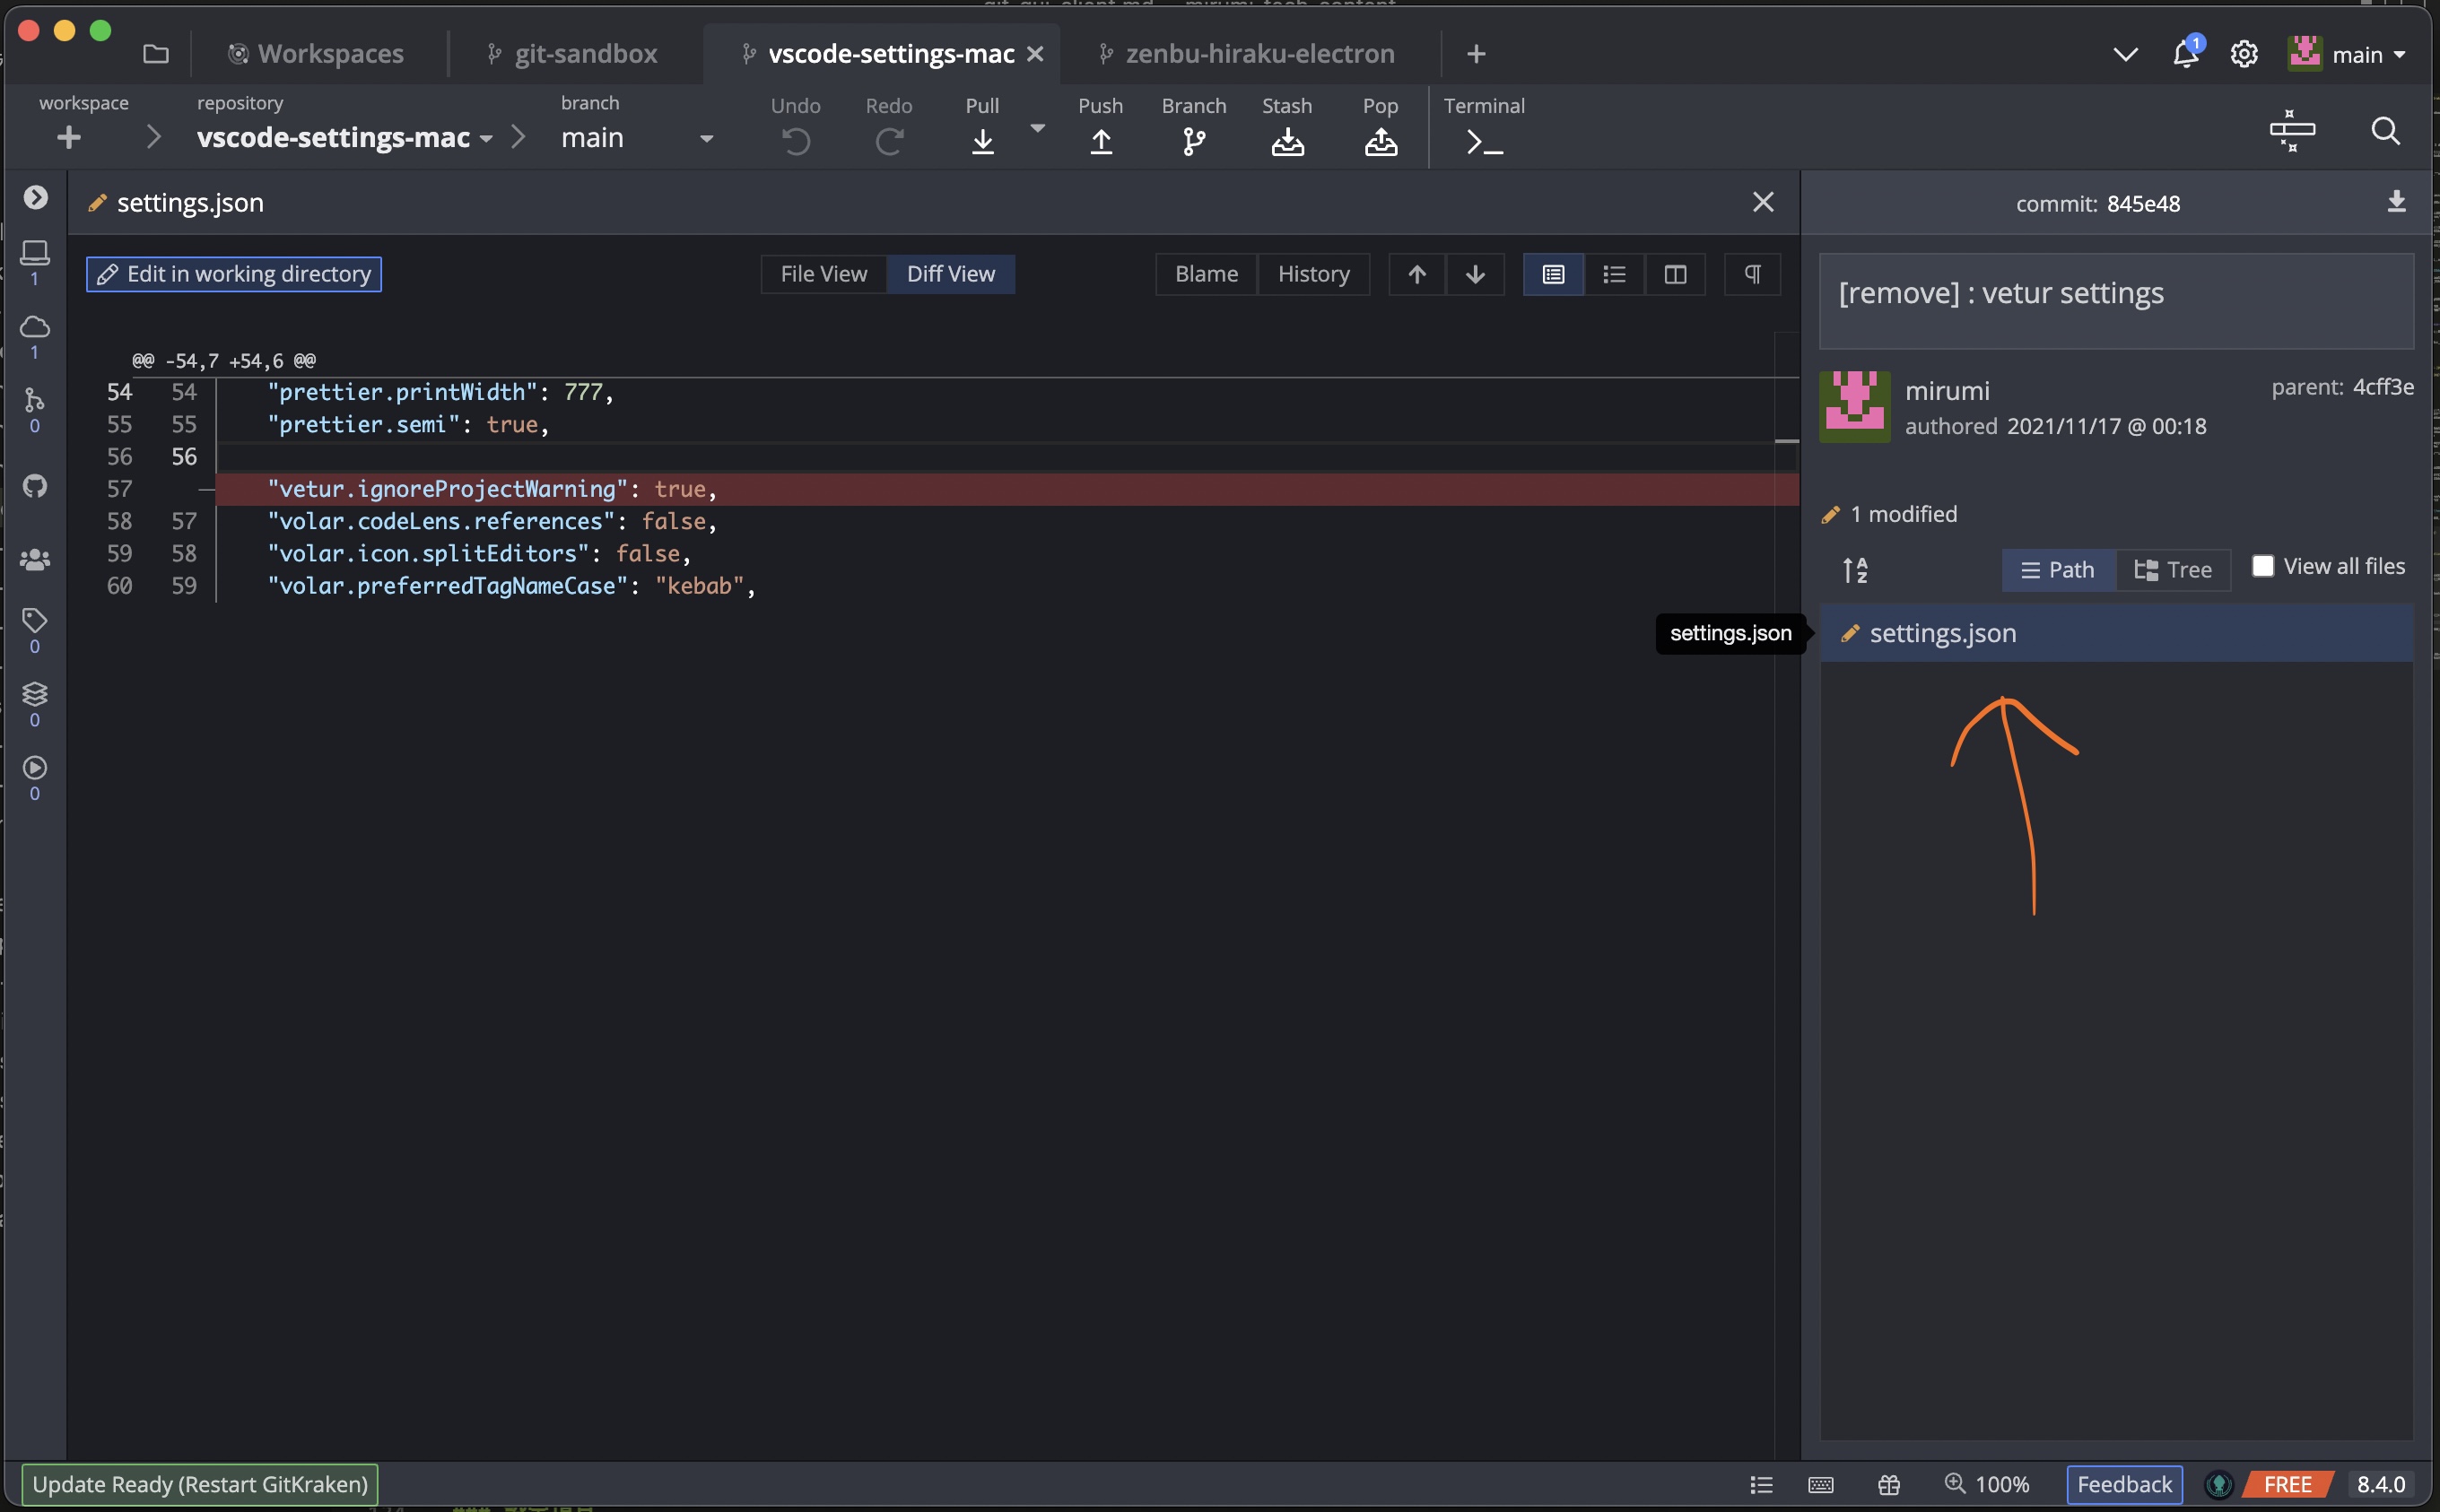Toggle show whitespace pilcrow button
This screenshot has width=2440, height=1512.
pos(1752,274)
